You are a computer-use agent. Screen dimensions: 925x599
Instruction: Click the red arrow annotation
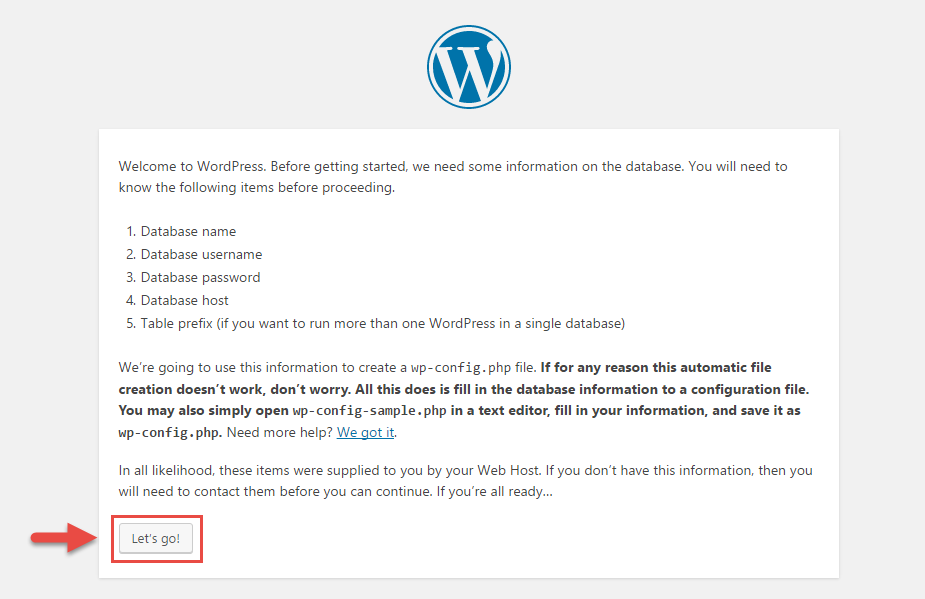click(x=64, y=537)
